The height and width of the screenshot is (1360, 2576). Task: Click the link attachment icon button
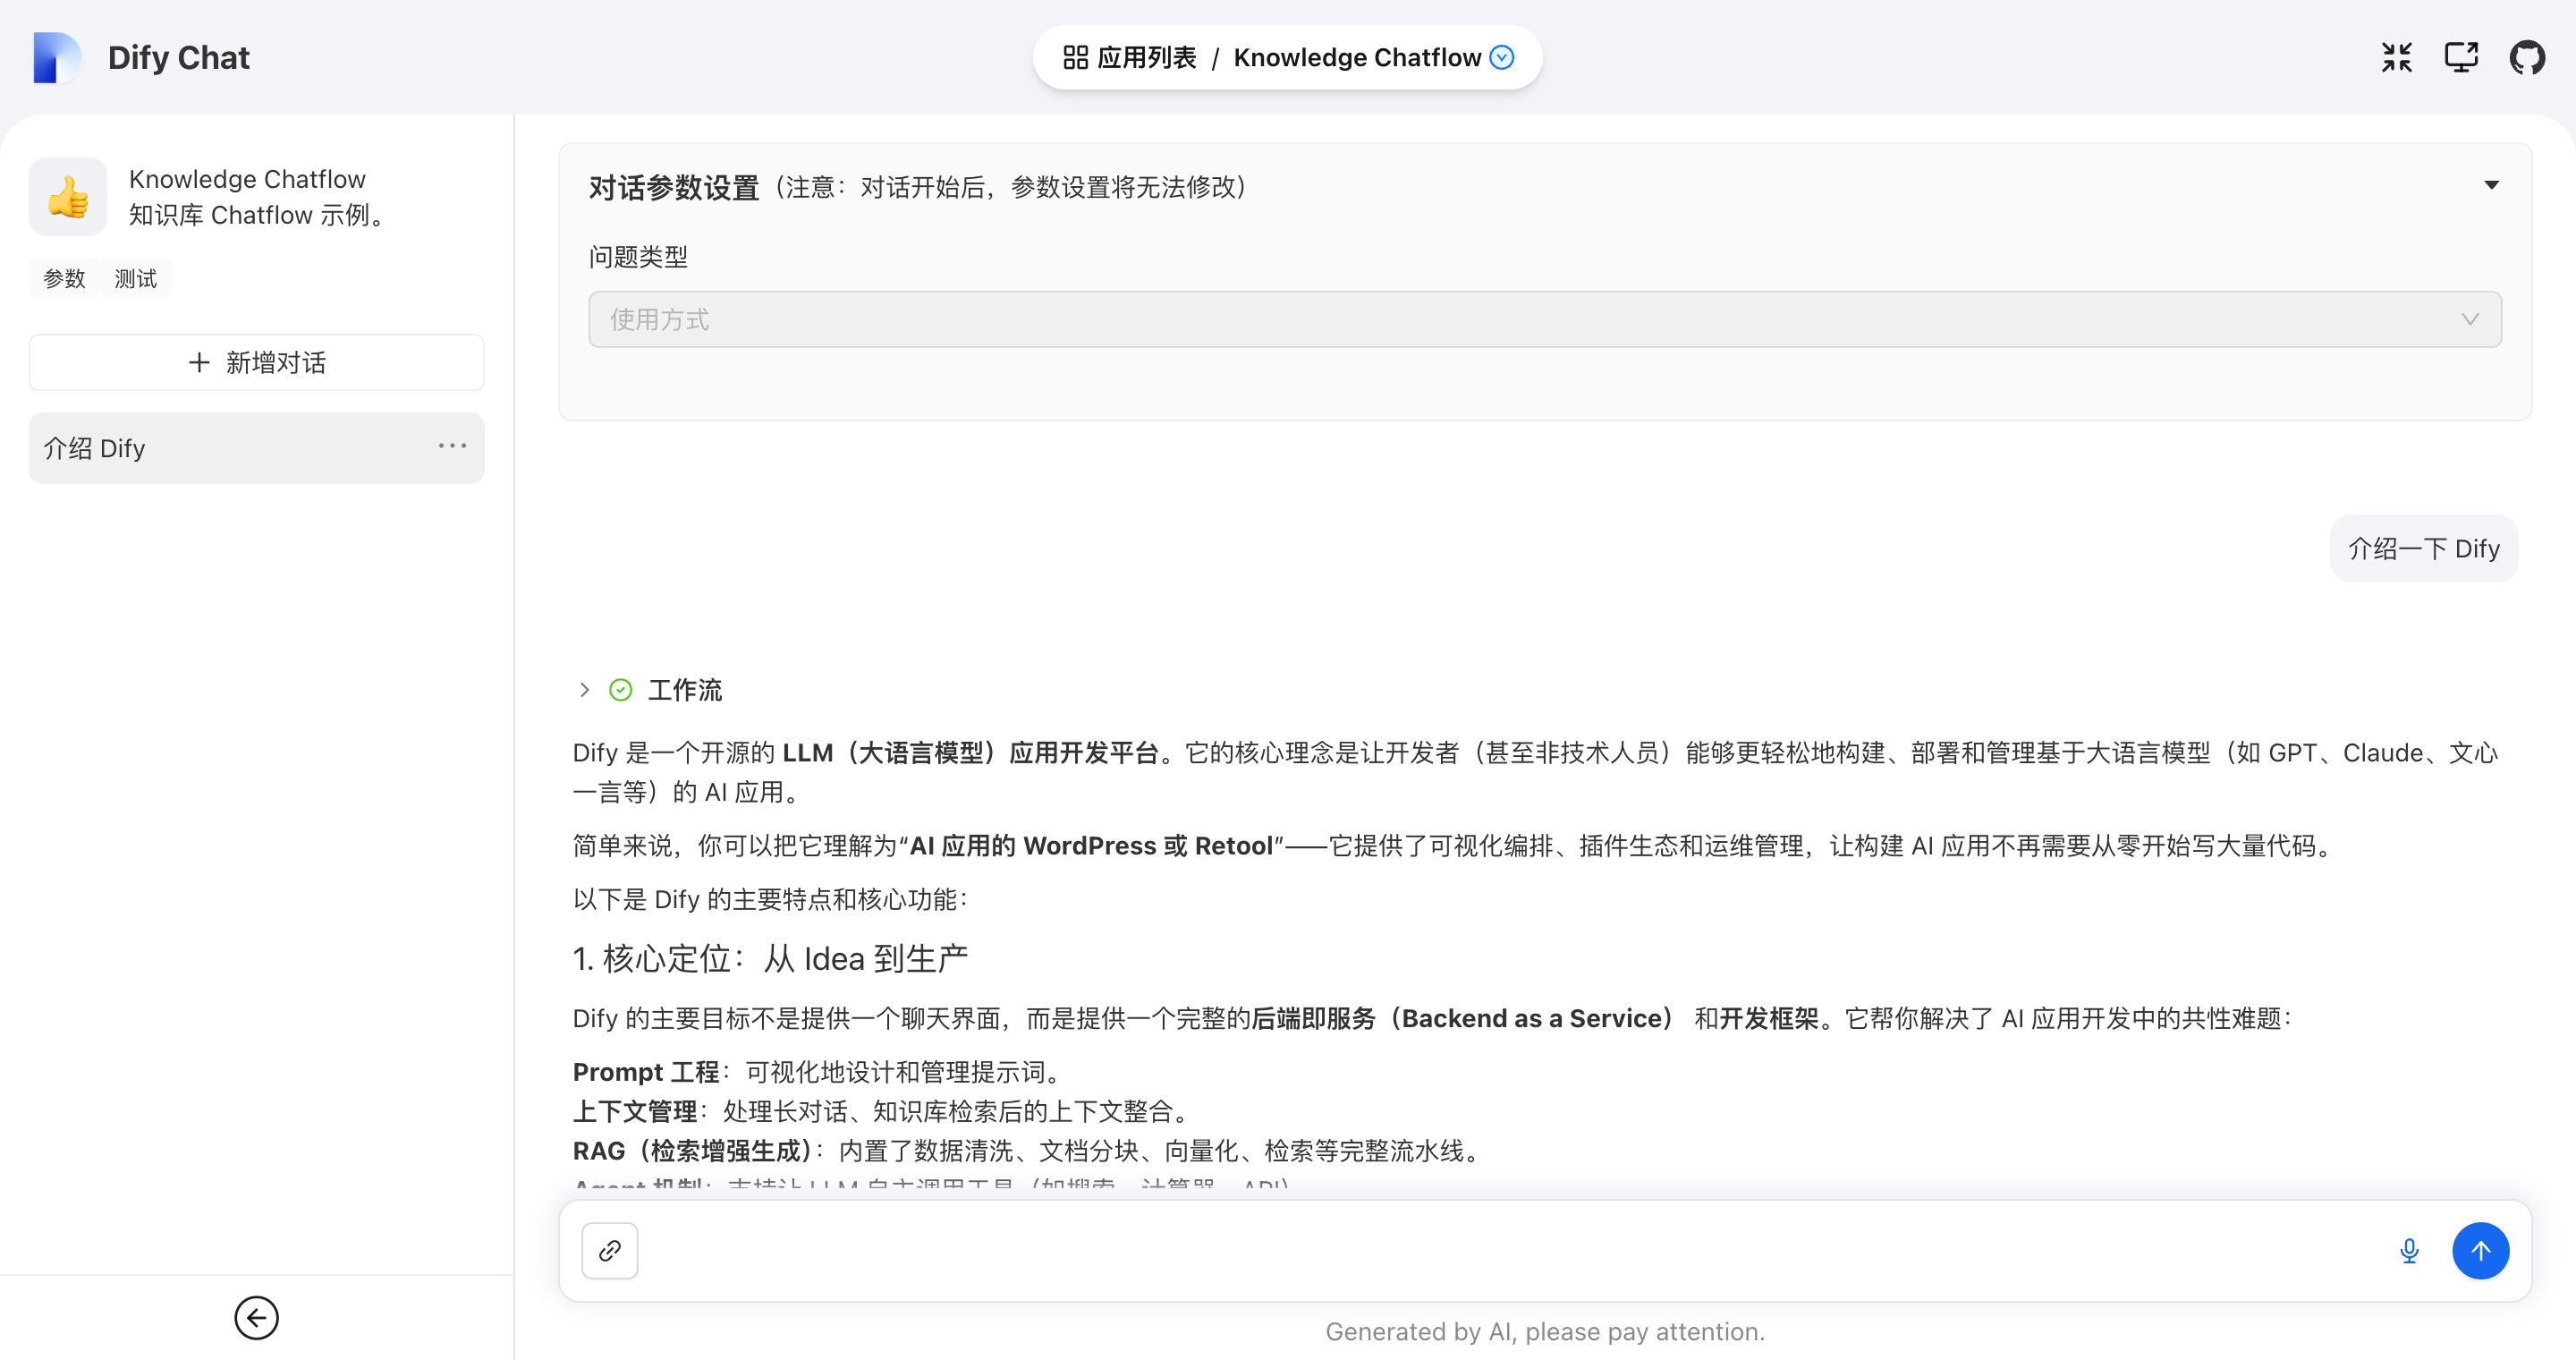click(610, 1250)
